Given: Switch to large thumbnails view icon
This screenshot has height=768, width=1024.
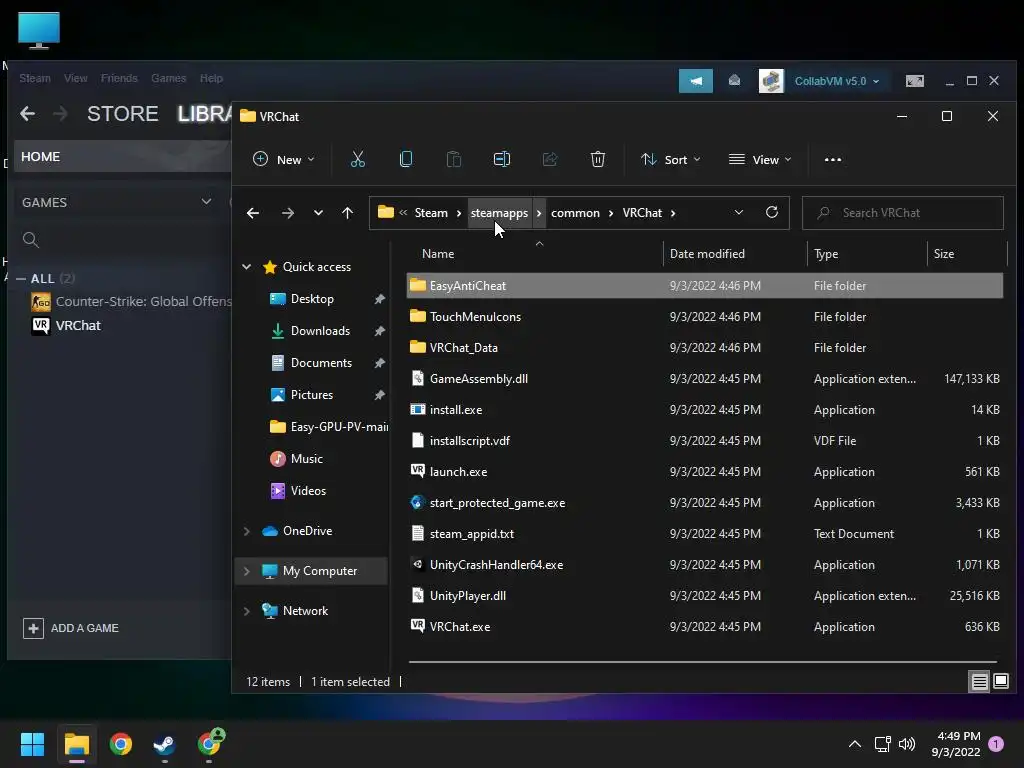Looking at the screenshot, I should click(x=1001, y=682).
